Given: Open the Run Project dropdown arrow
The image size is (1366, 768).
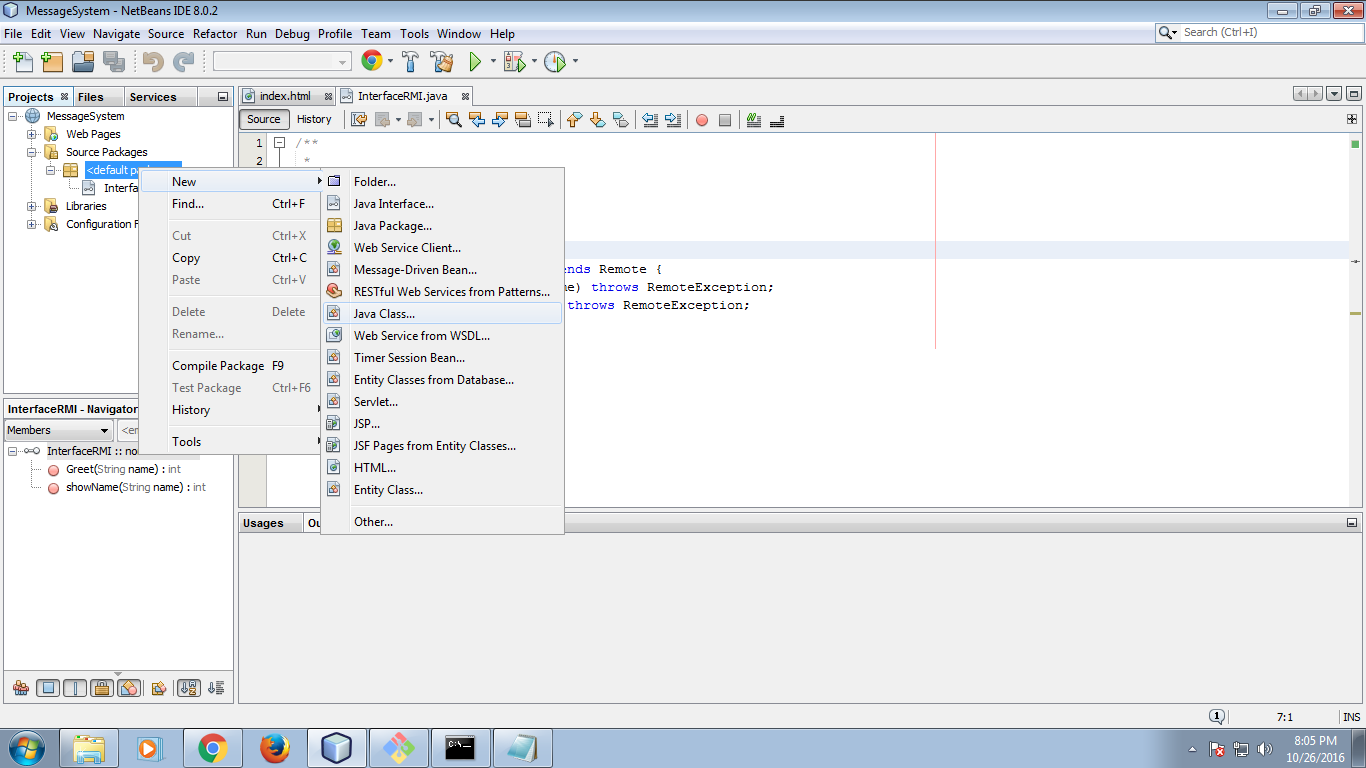Looking at the screenshot, I should click(493, 62).
